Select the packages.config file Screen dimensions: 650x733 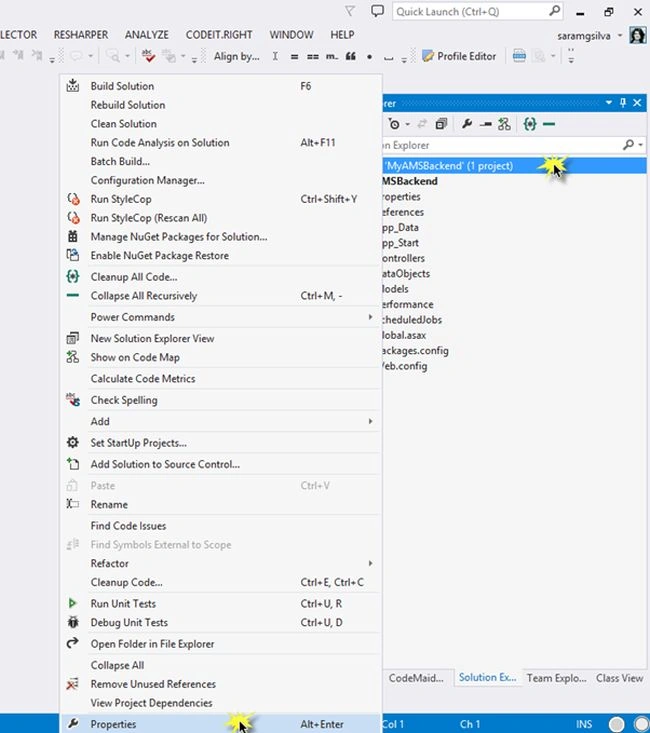[415, 351]
